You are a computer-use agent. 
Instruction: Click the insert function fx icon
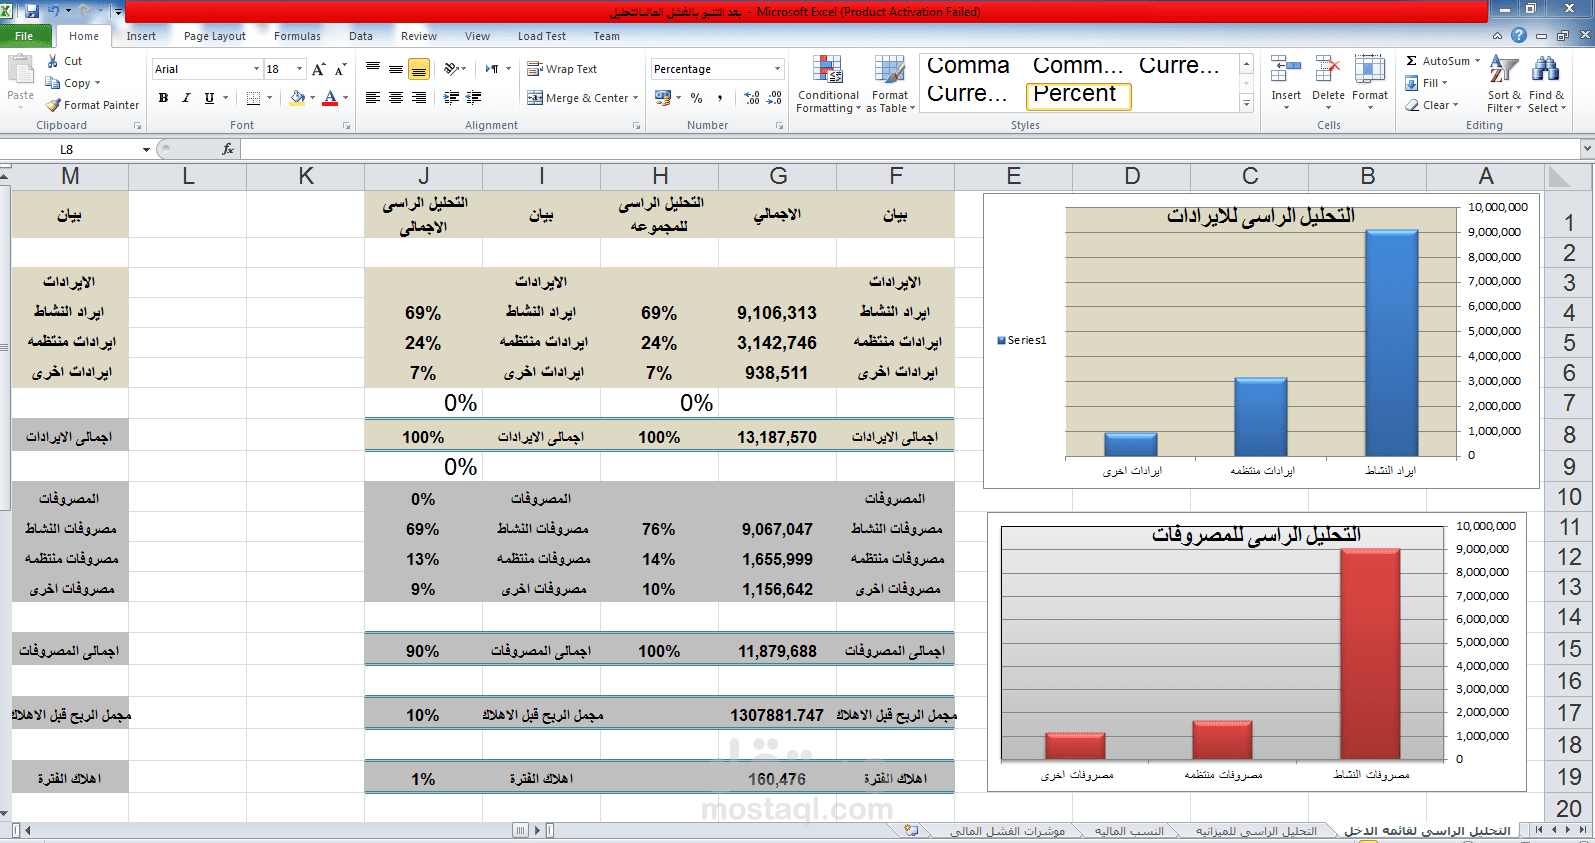[228, 149]
